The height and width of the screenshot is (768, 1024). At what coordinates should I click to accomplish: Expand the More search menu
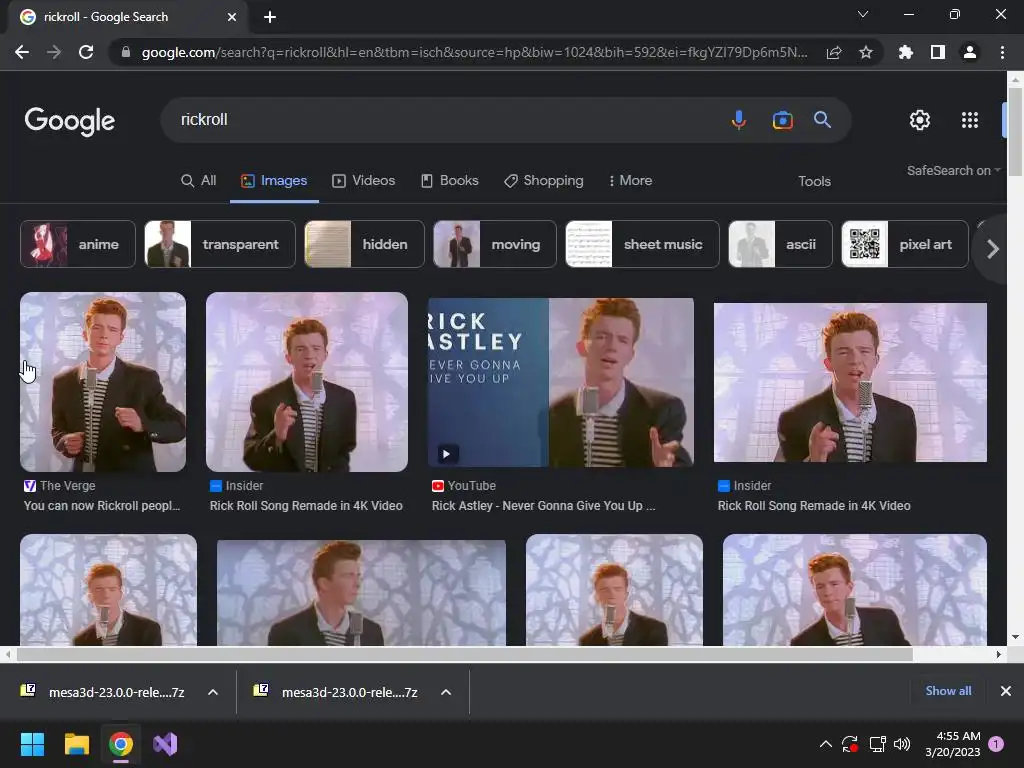coord(630,181)
